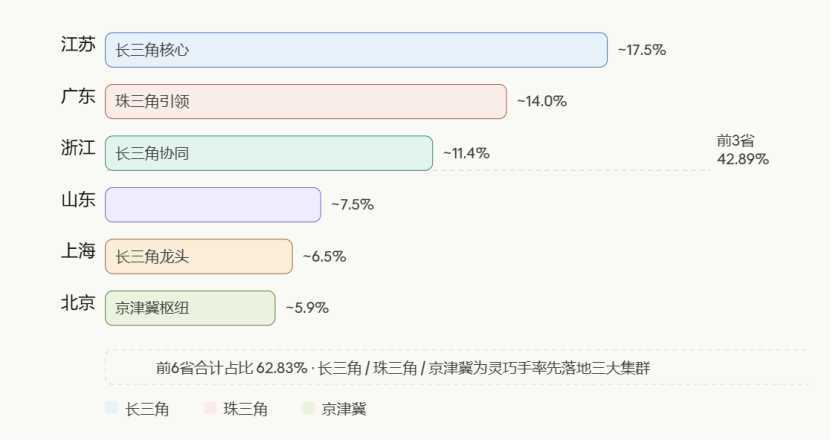
Task: Click the 江苏 province label
Action: 78,45
